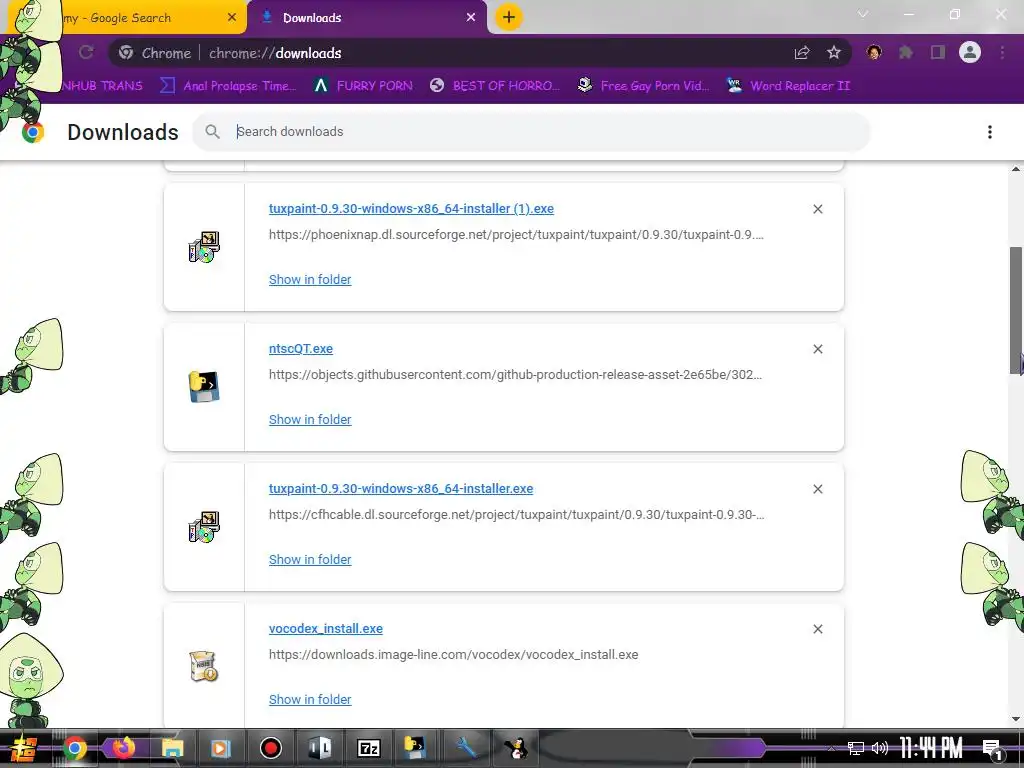Click the objects.githubusercontent.com source URL

click(515, 375)
